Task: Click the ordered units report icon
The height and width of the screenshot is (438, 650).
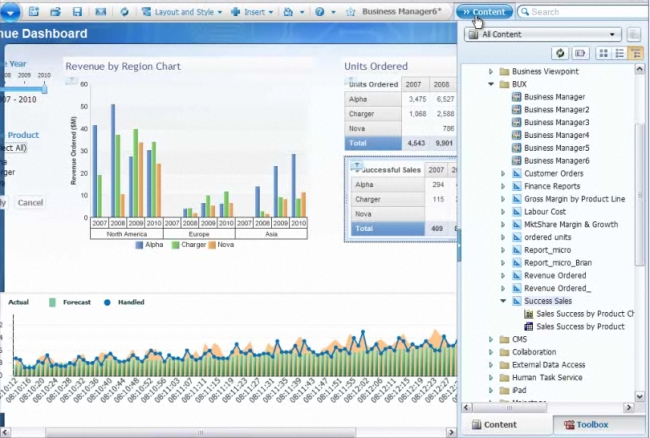Action: coord(517,237)
